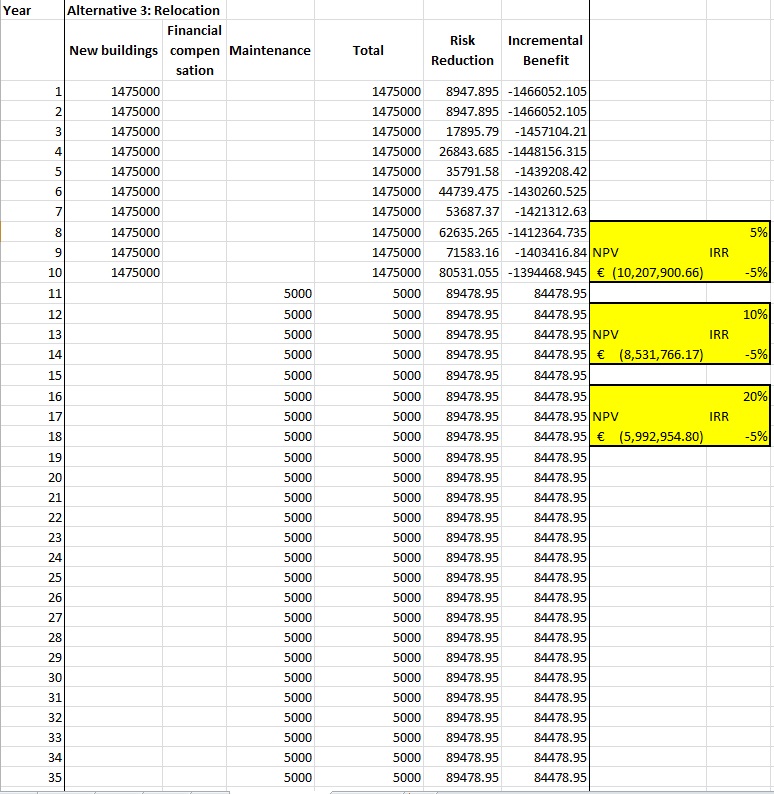Select Incremental Benefit 84478.95 in year 19 row
The width and height of the screenshot is (774, 794).
tap(546, 457)
